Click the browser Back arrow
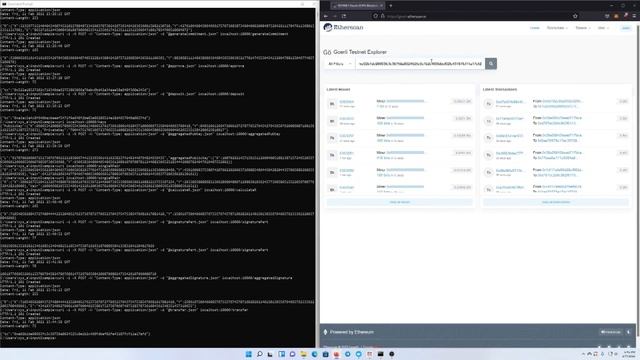 [x=326, y=16]
